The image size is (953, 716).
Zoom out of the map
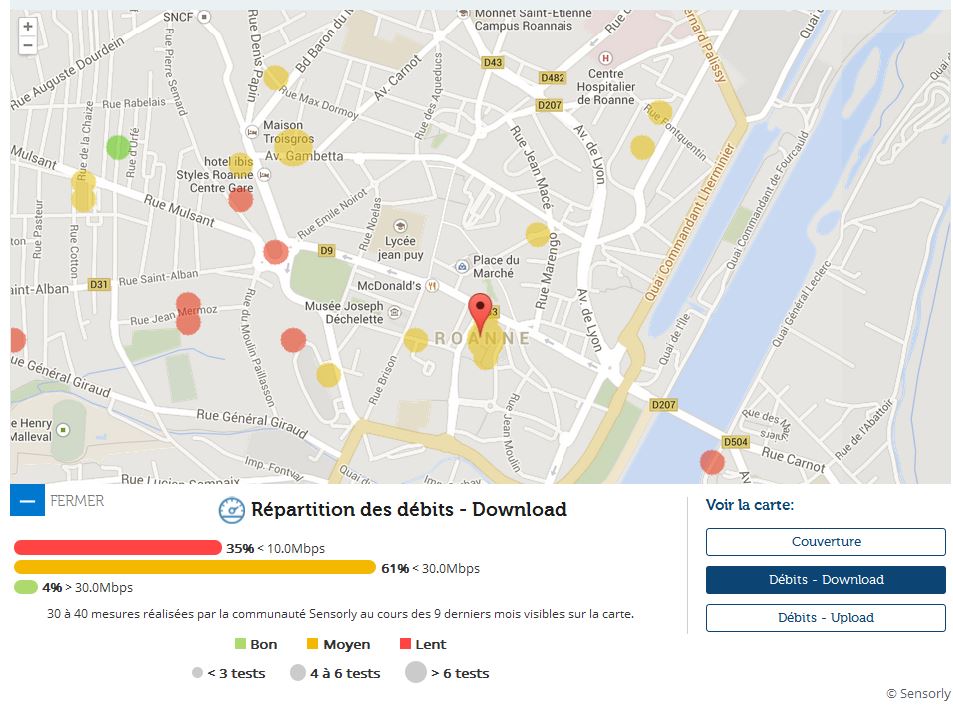27,45
